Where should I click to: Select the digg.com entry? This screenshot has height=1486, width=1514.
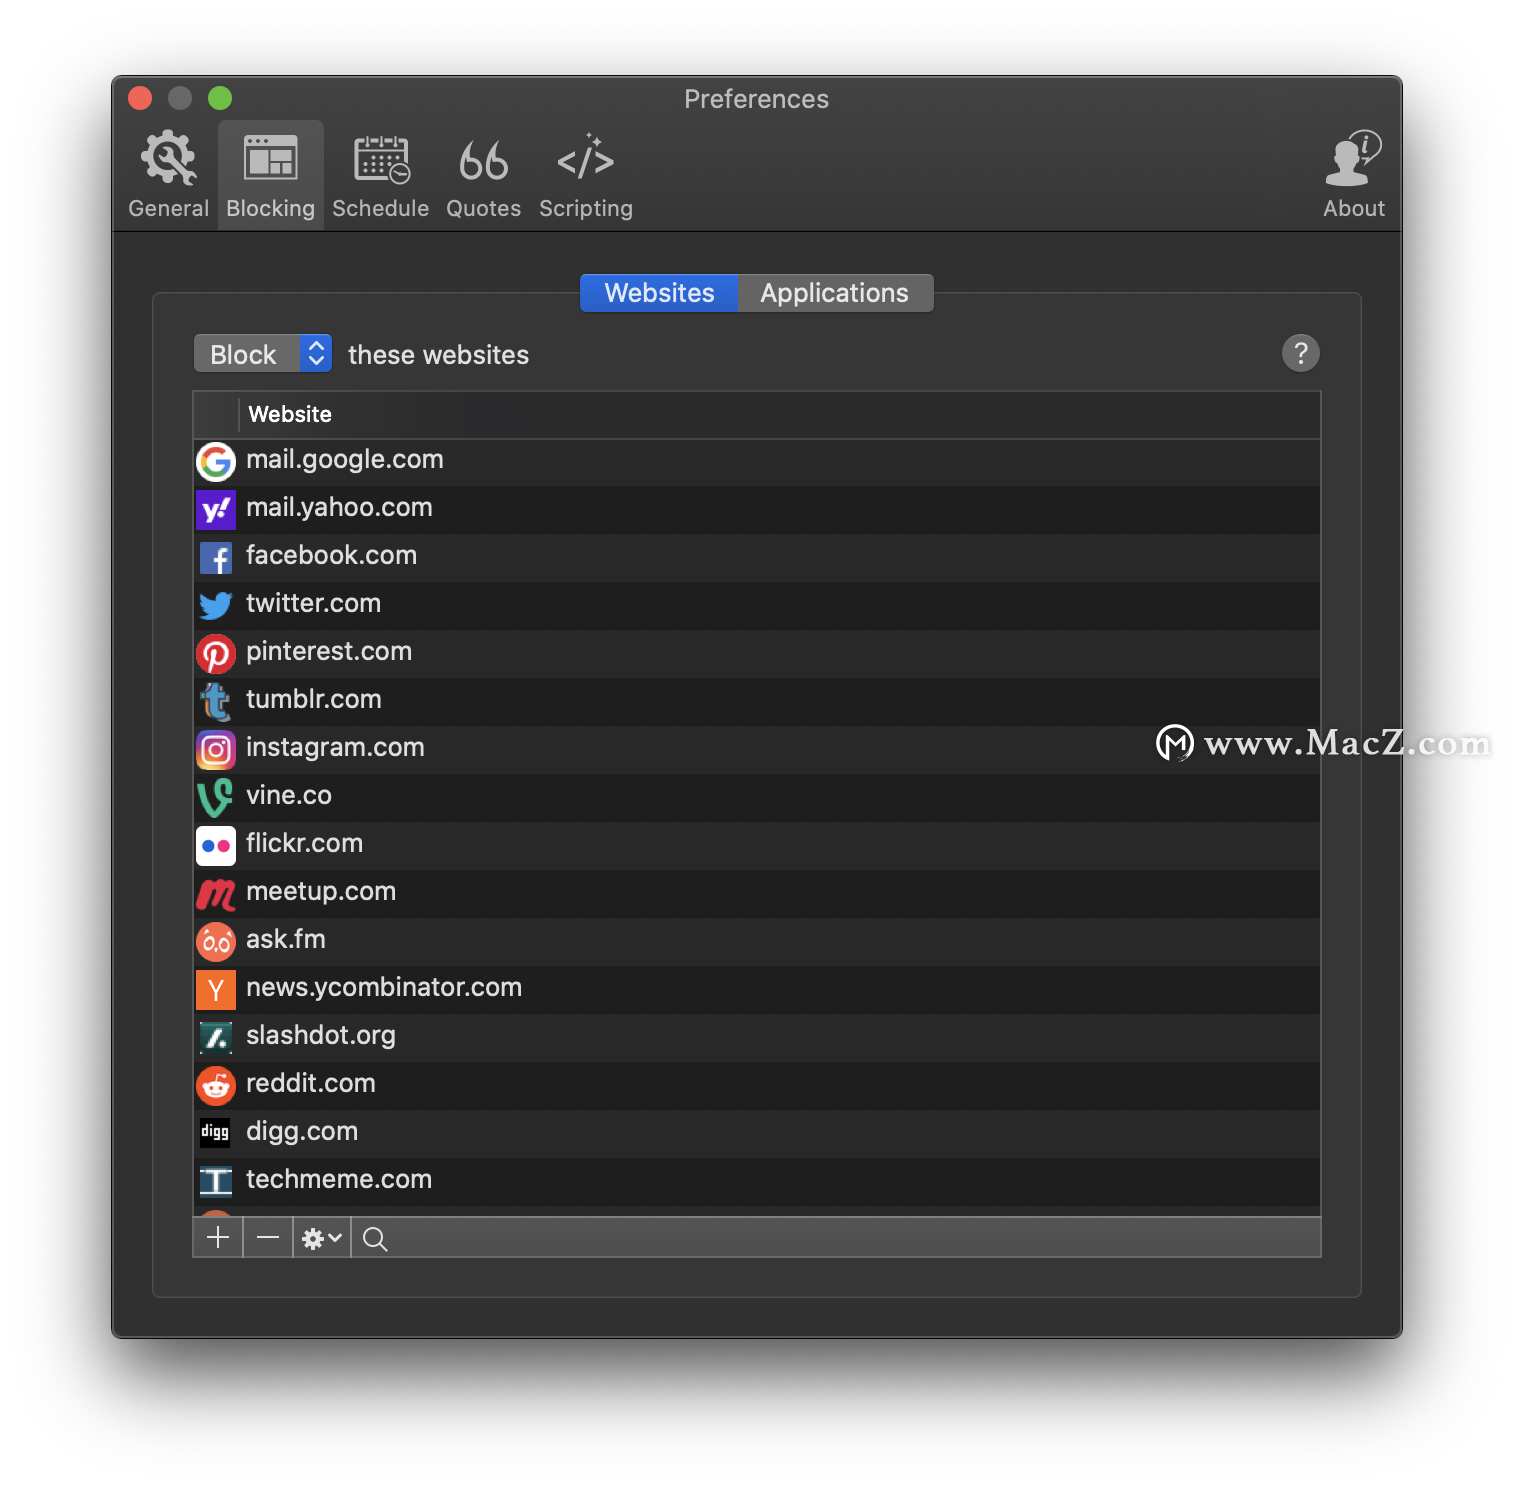click(757, 1133)
